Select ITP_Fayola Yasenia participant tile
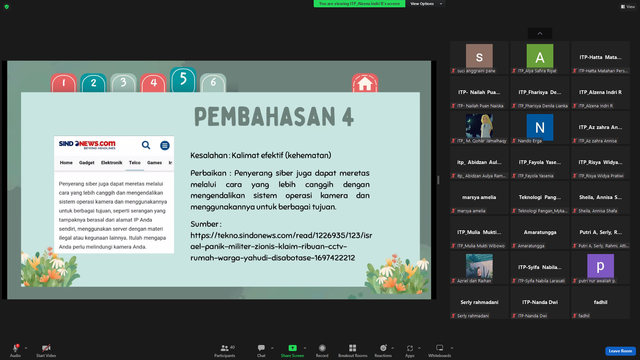This screenshot has width=640, height=360. tap(540, 162)
